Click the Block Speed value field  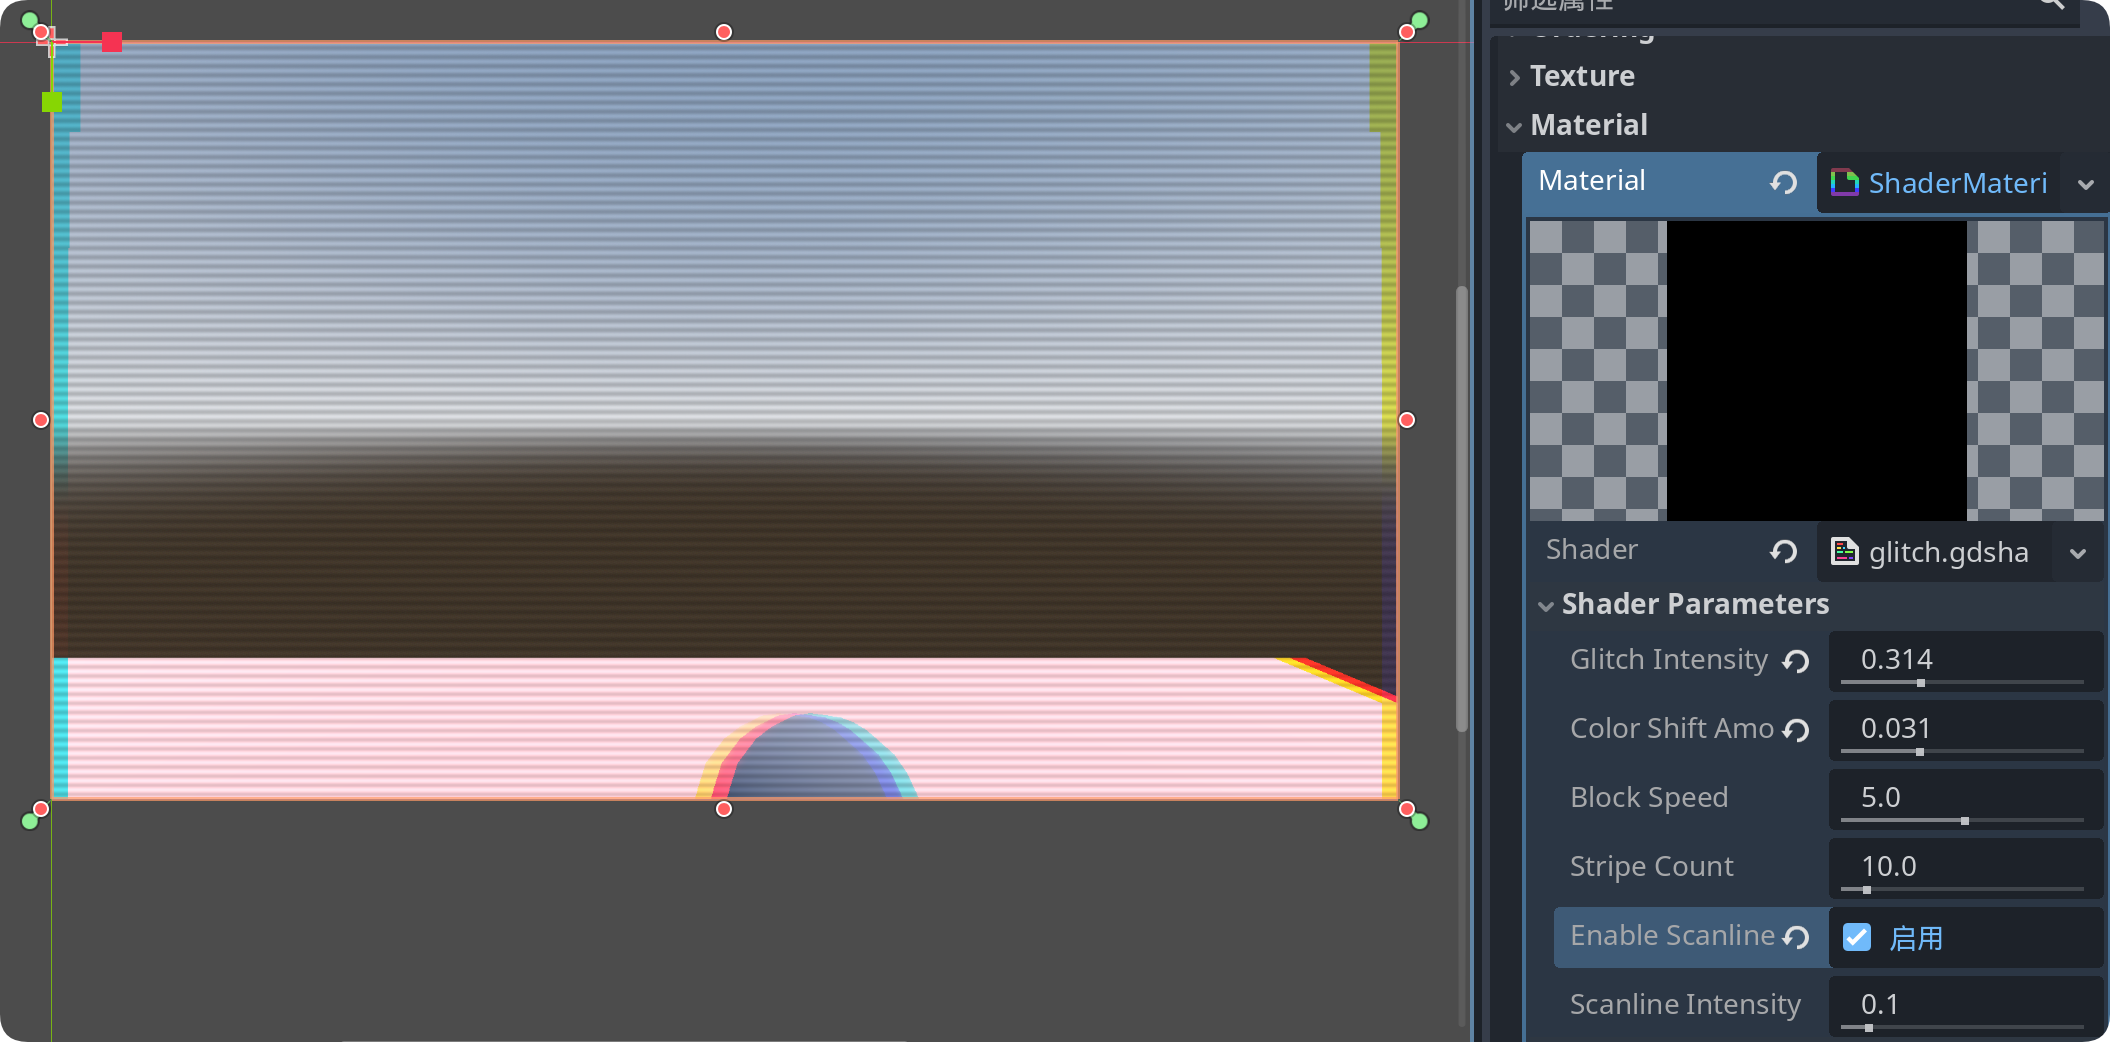[x=1962, y=797]
